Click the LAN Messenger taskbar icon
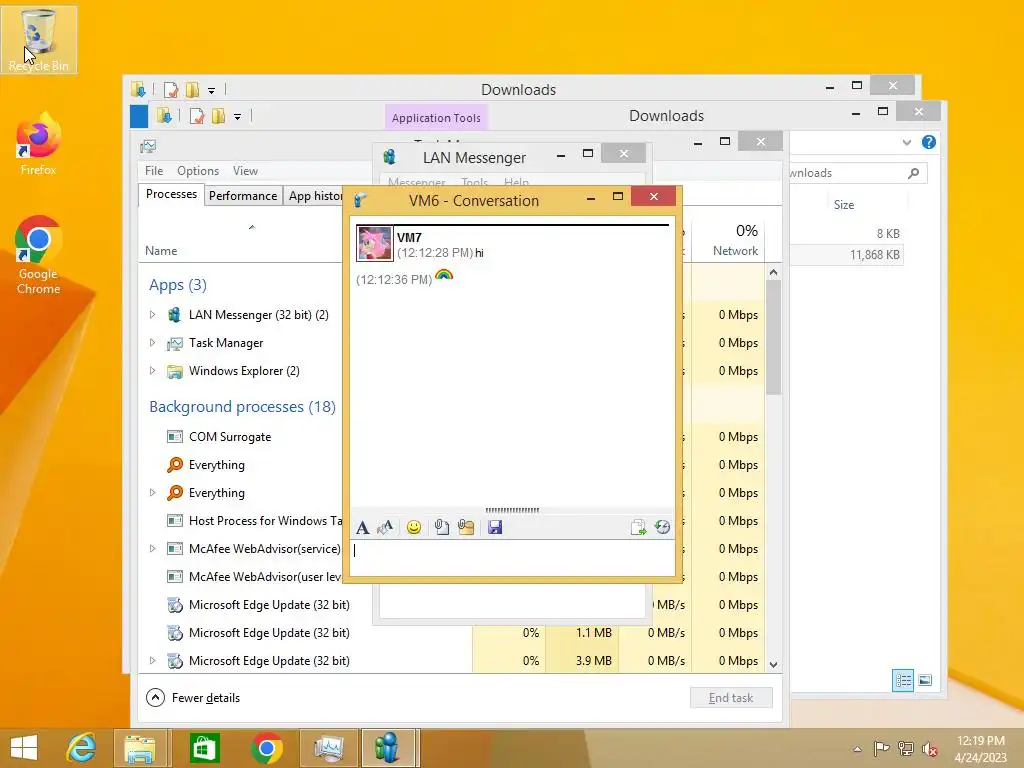 [x=389, y=748]
